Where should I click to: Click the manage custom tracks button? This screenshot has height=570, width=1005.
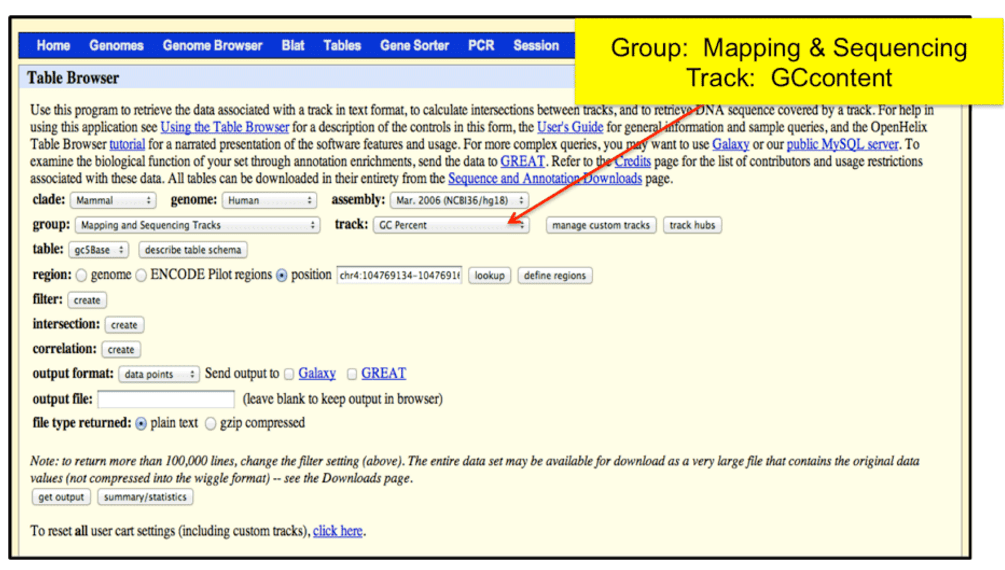pyautogui.click(x=601, y=225)
